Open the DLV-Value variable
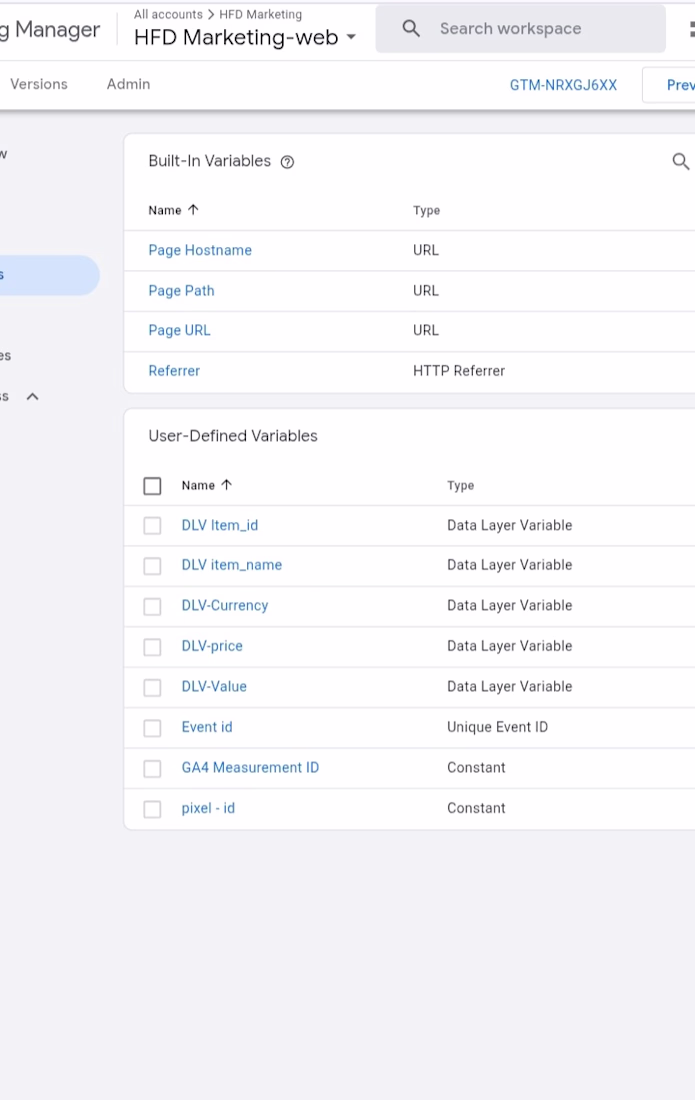Screen dimensions: 695x1100 [214, 687]
